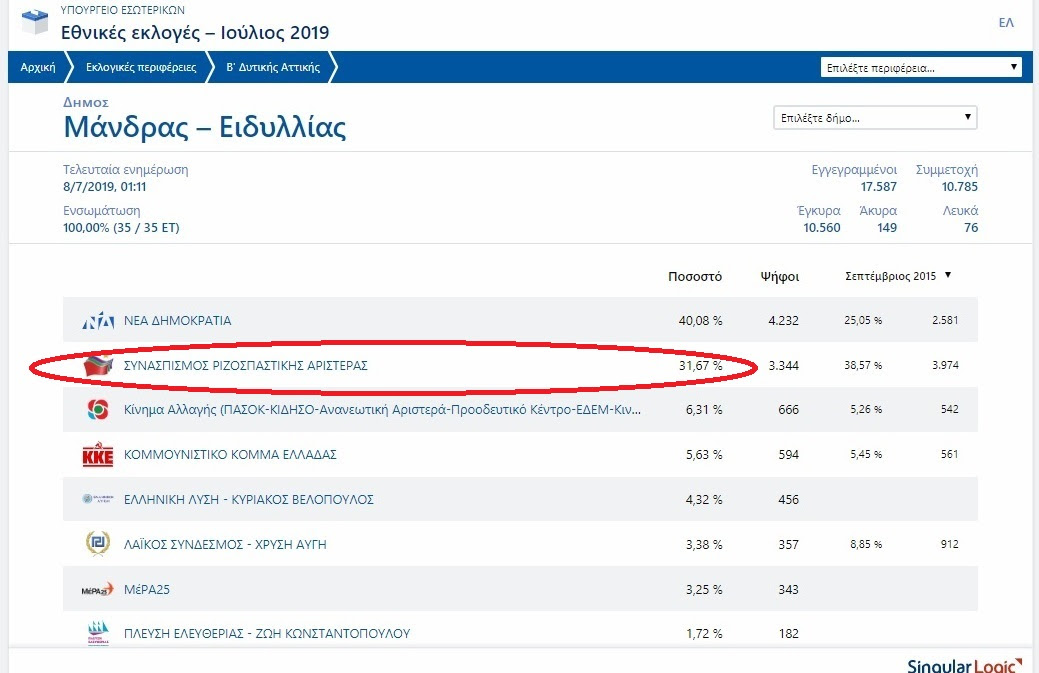Screen dimensions: 1039x673
Task: Click Nea Dimokratia percentage 40,08 %
Action: tap(700, 321)
